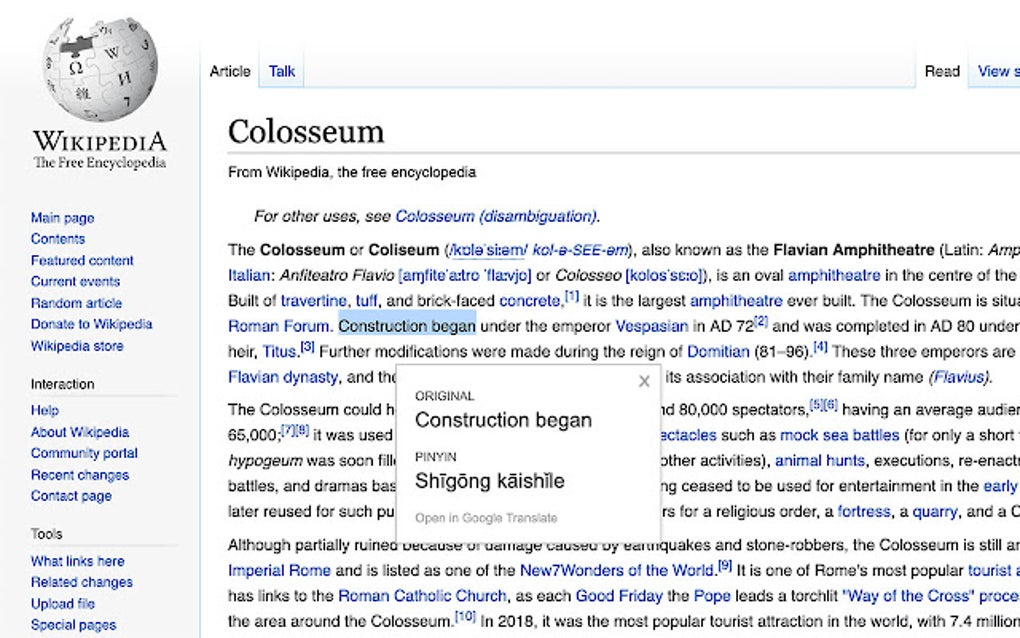
Task: Load a Random article
Action: (76, 303)
